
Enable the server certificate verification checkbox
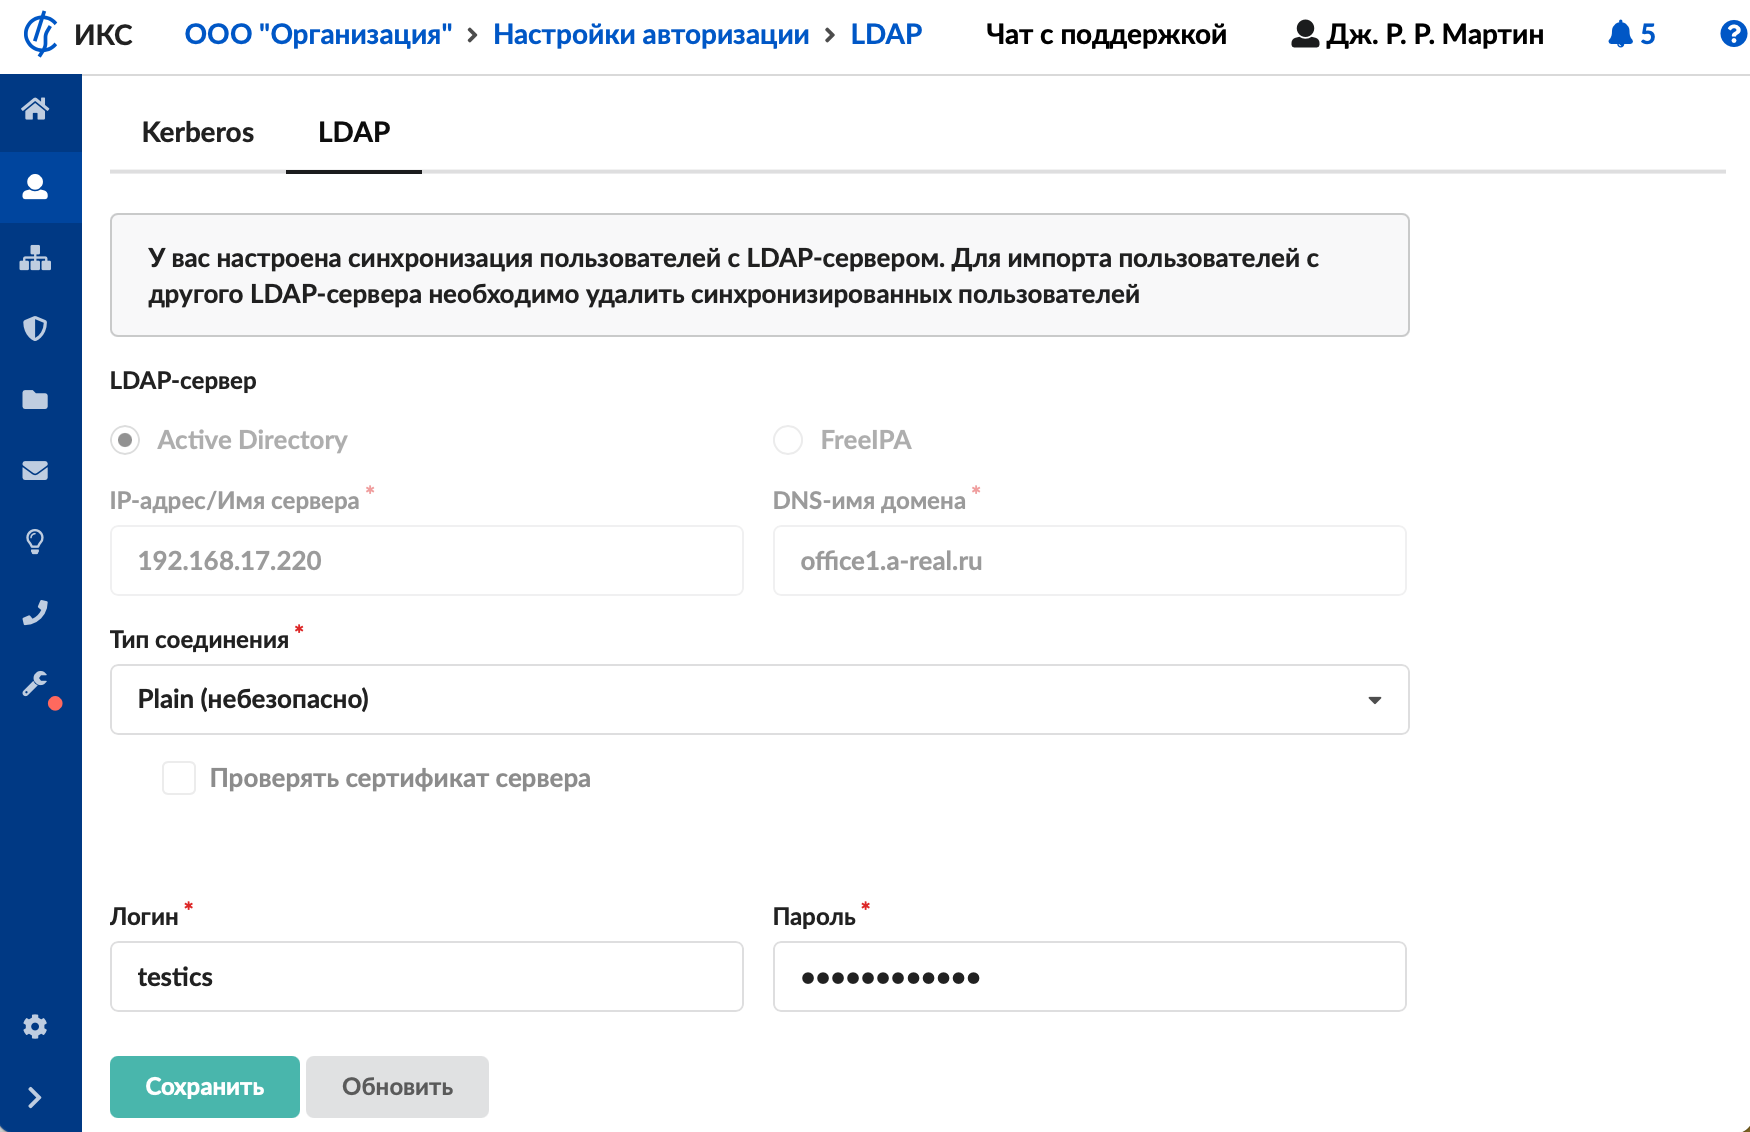click(x=179, y=778)
